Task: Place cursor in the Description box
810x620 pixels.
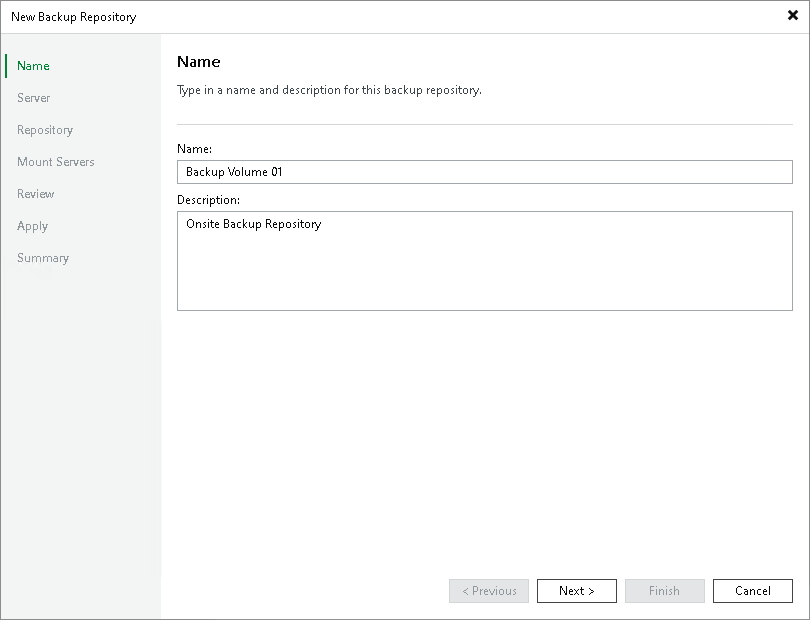Action: 484,260
